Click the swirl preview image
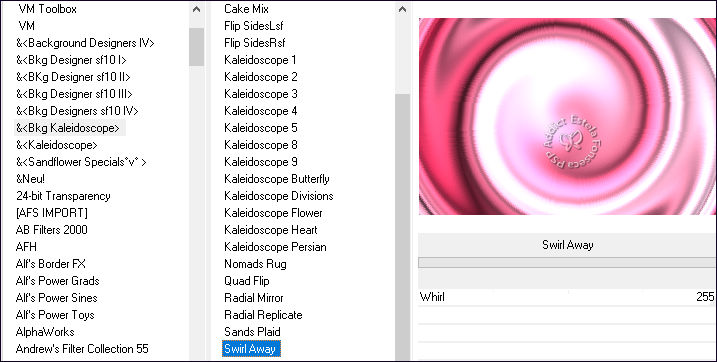This screenshot has height=362, width=717. (567, 116)
